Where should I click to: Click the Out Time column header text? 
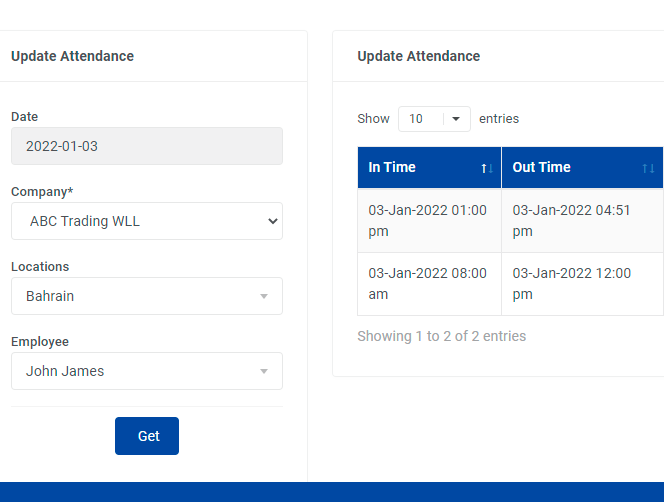click(x=541, y=167)
